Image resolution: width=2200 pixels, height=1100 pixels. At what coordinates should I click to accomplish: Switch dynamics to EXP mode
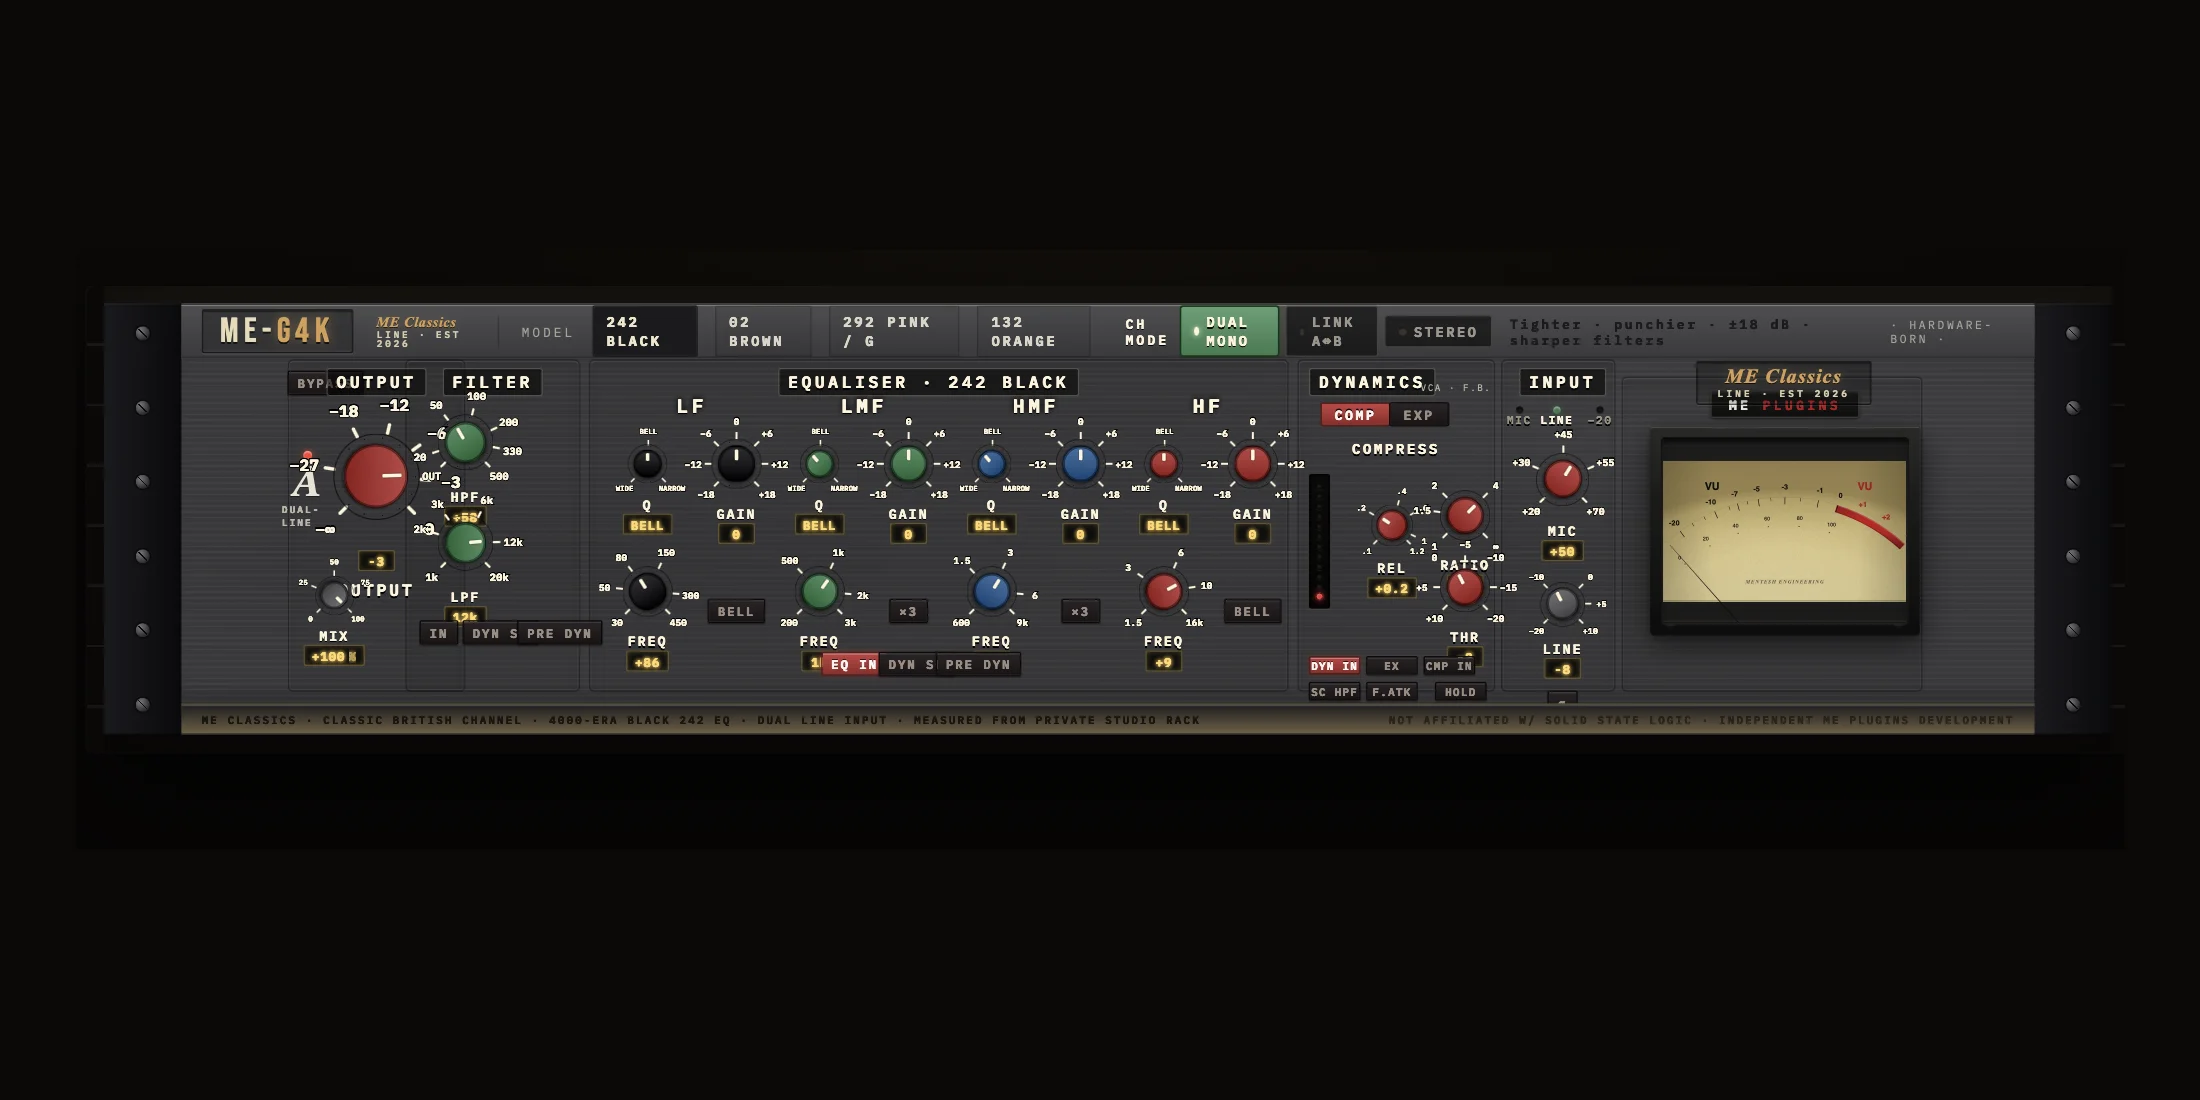[x=1418, y=415]
